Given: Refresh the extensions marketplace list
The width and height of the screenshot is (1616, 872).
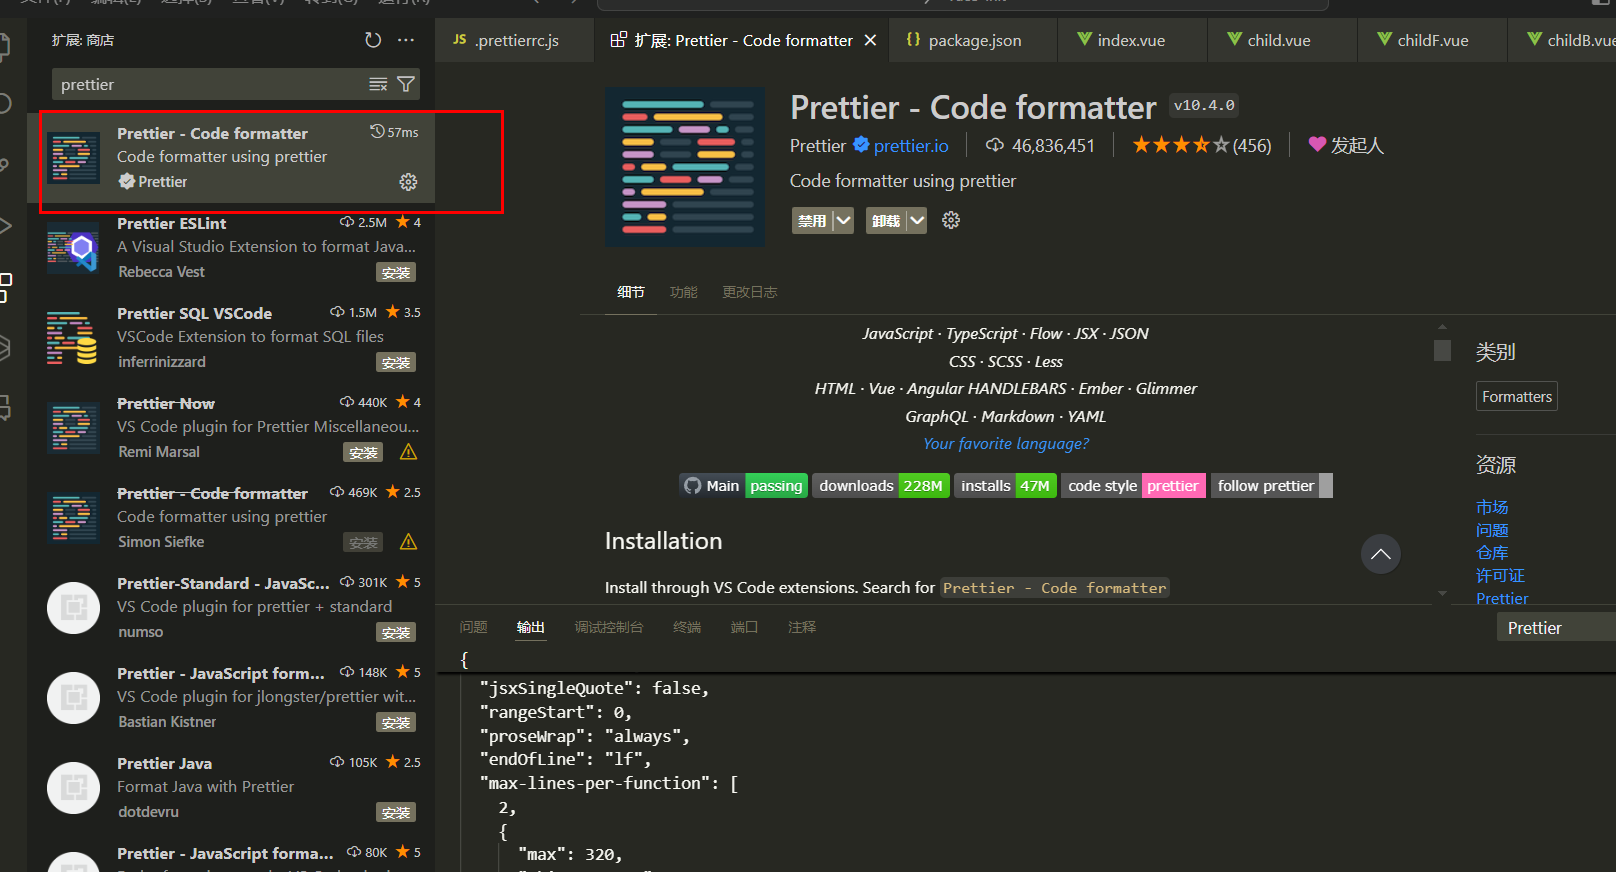Looking at the screenshot, I should tap(373, 40).
